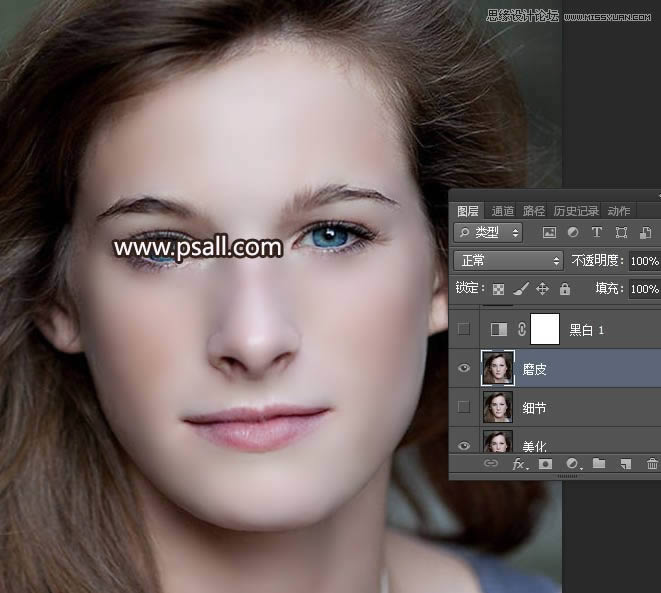Viewport: 661px width, 593px height.
Task: Click the type layer filter icon
Action: click(597, 232)
